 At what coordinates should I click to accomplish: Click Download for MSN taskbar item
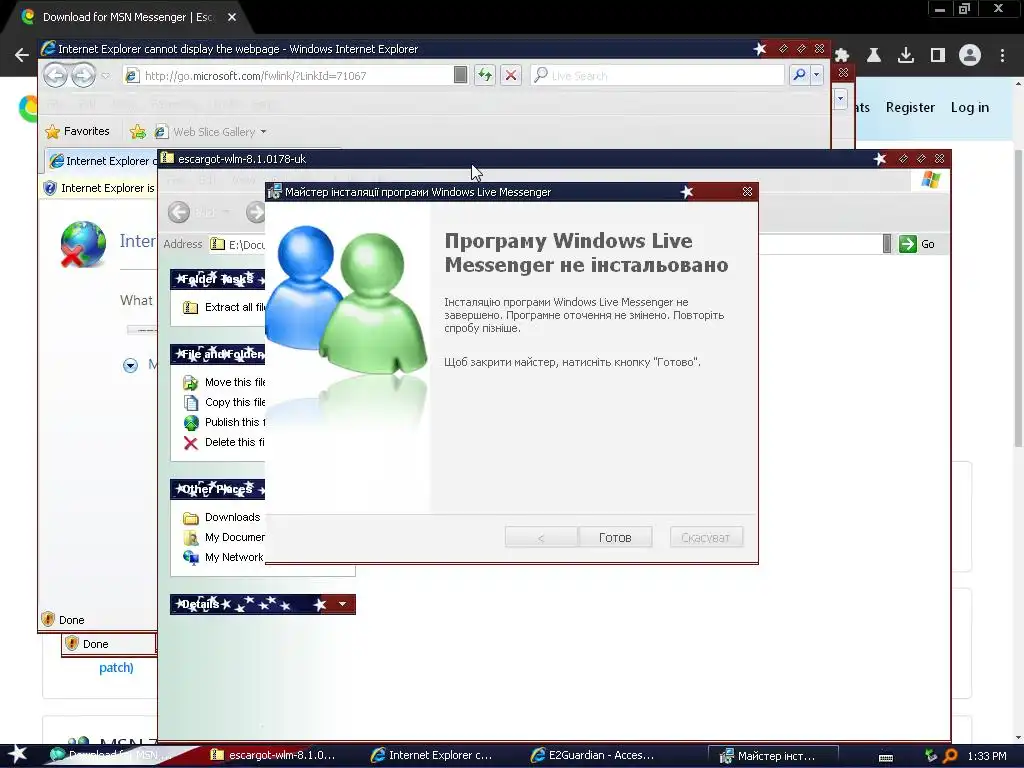(111, 756)
